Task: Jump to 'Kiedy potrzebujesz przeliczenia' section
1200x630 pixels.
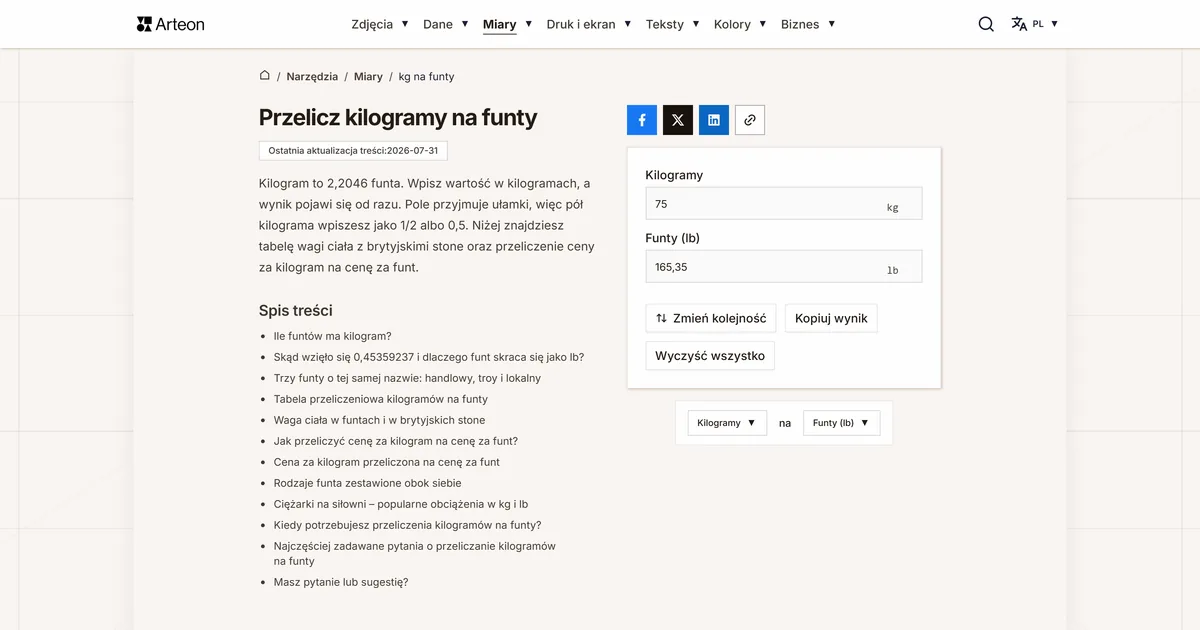Action: point(407,525)
